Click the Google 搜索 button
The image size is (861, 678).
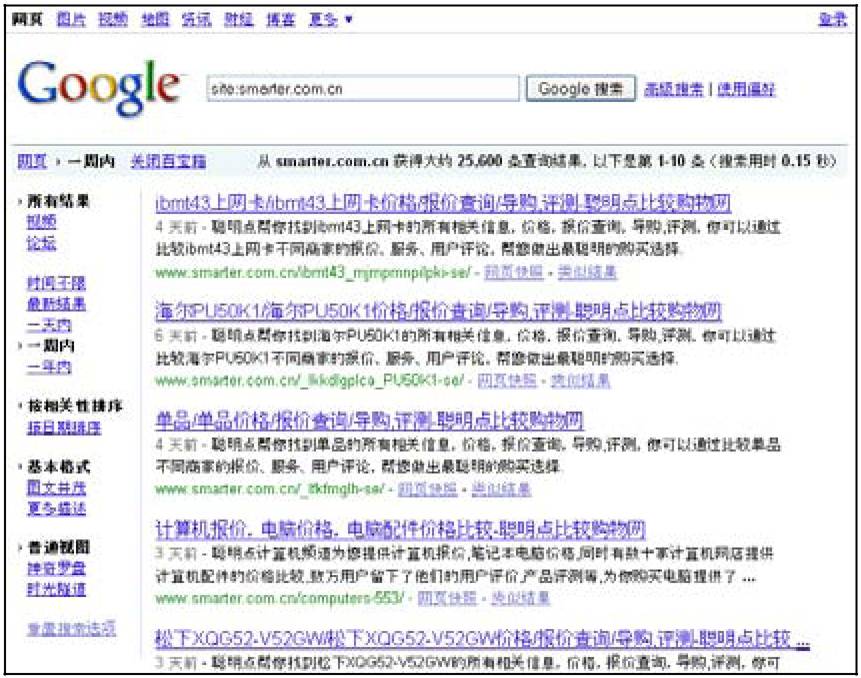point(580,88)
